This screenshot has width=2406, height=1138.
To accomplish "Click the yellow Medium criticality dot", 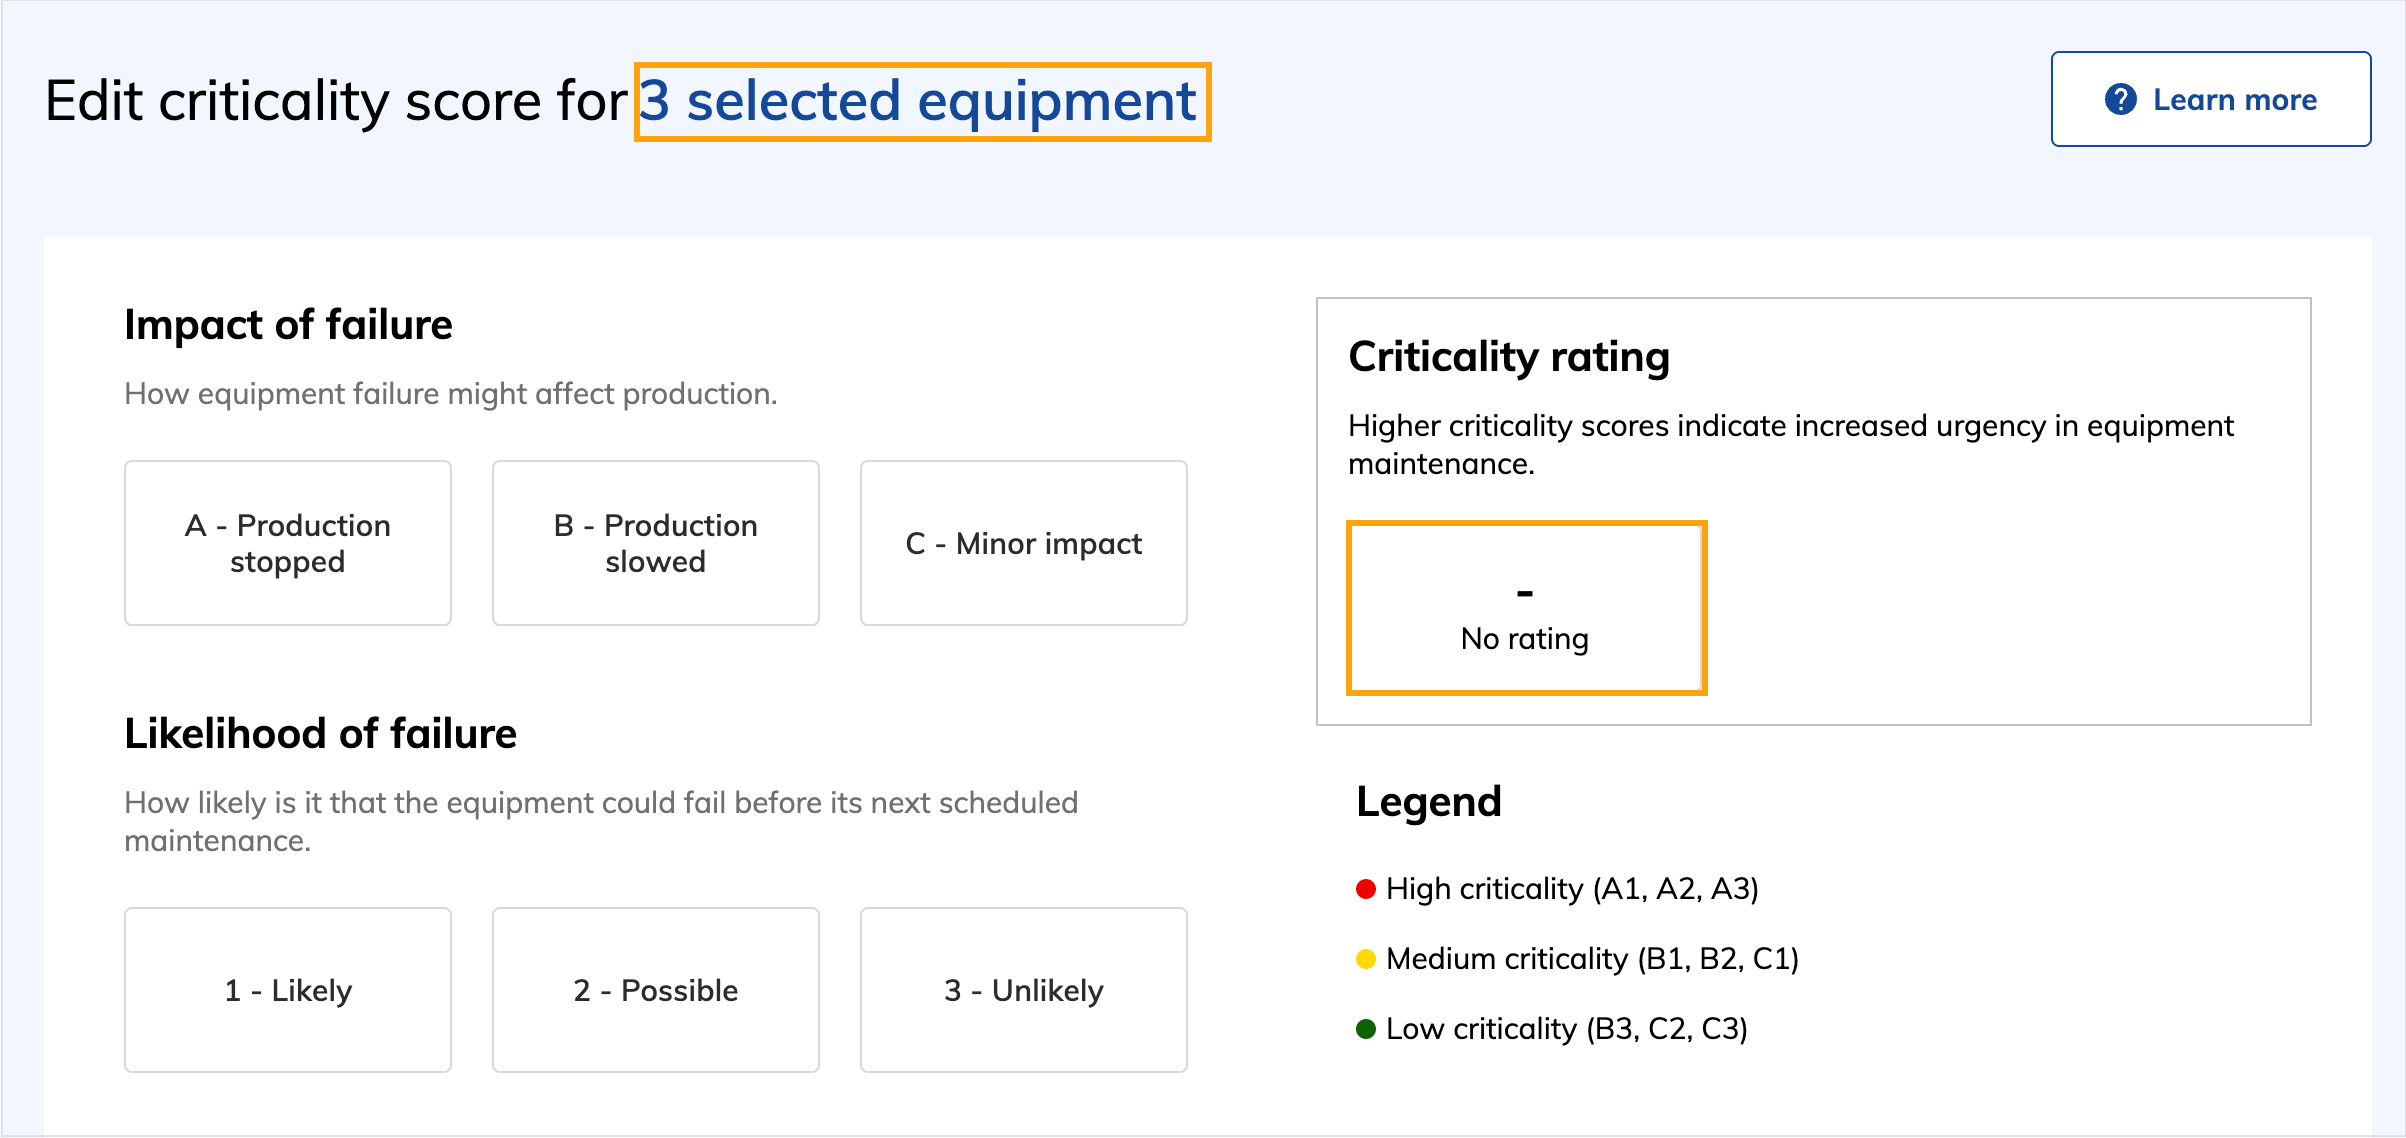I will click(1366, 959).
